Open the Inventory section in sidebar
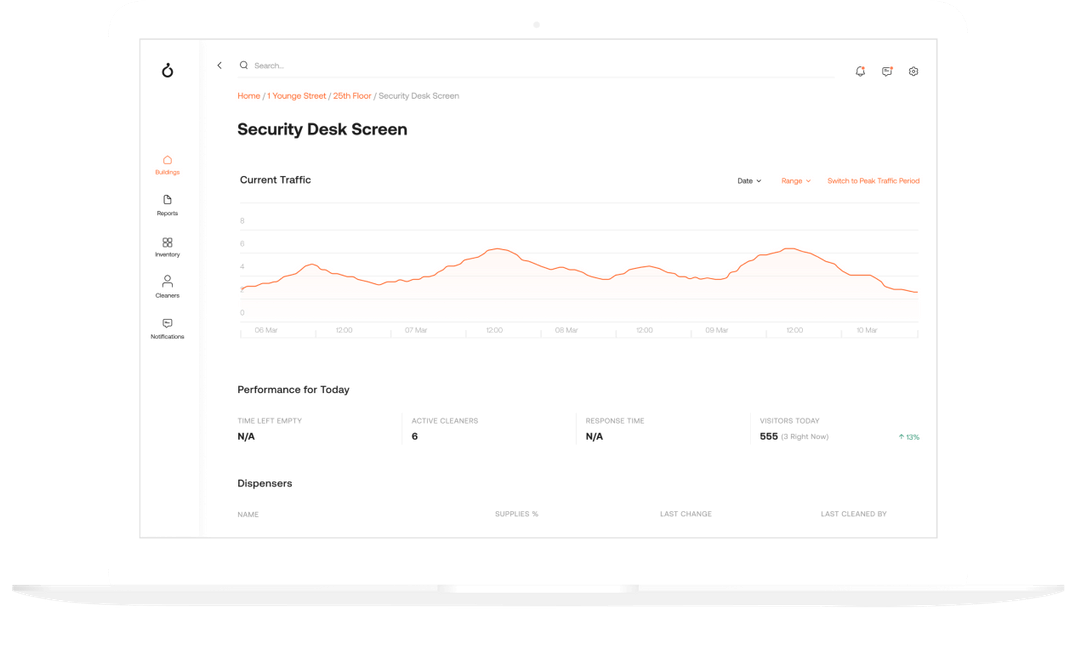Image resolution: width=1080 pixels, height=665 pixels. pos(167,247)
